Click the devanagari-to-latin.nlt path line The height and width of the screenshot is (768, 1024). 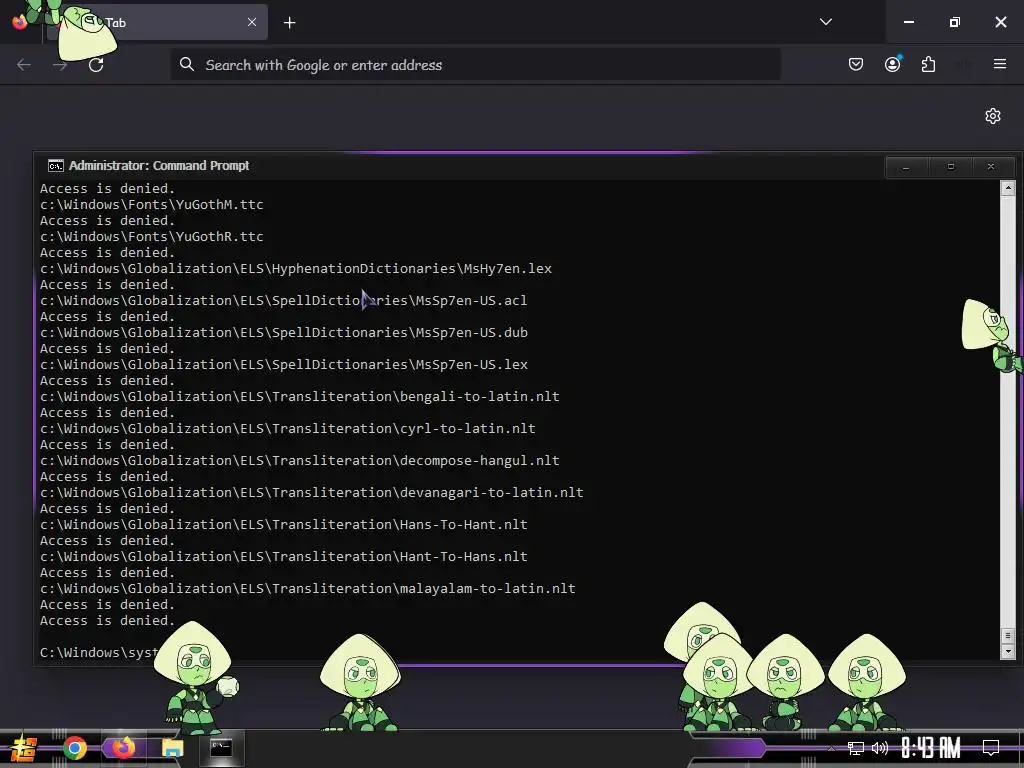[x=312, y=492]
